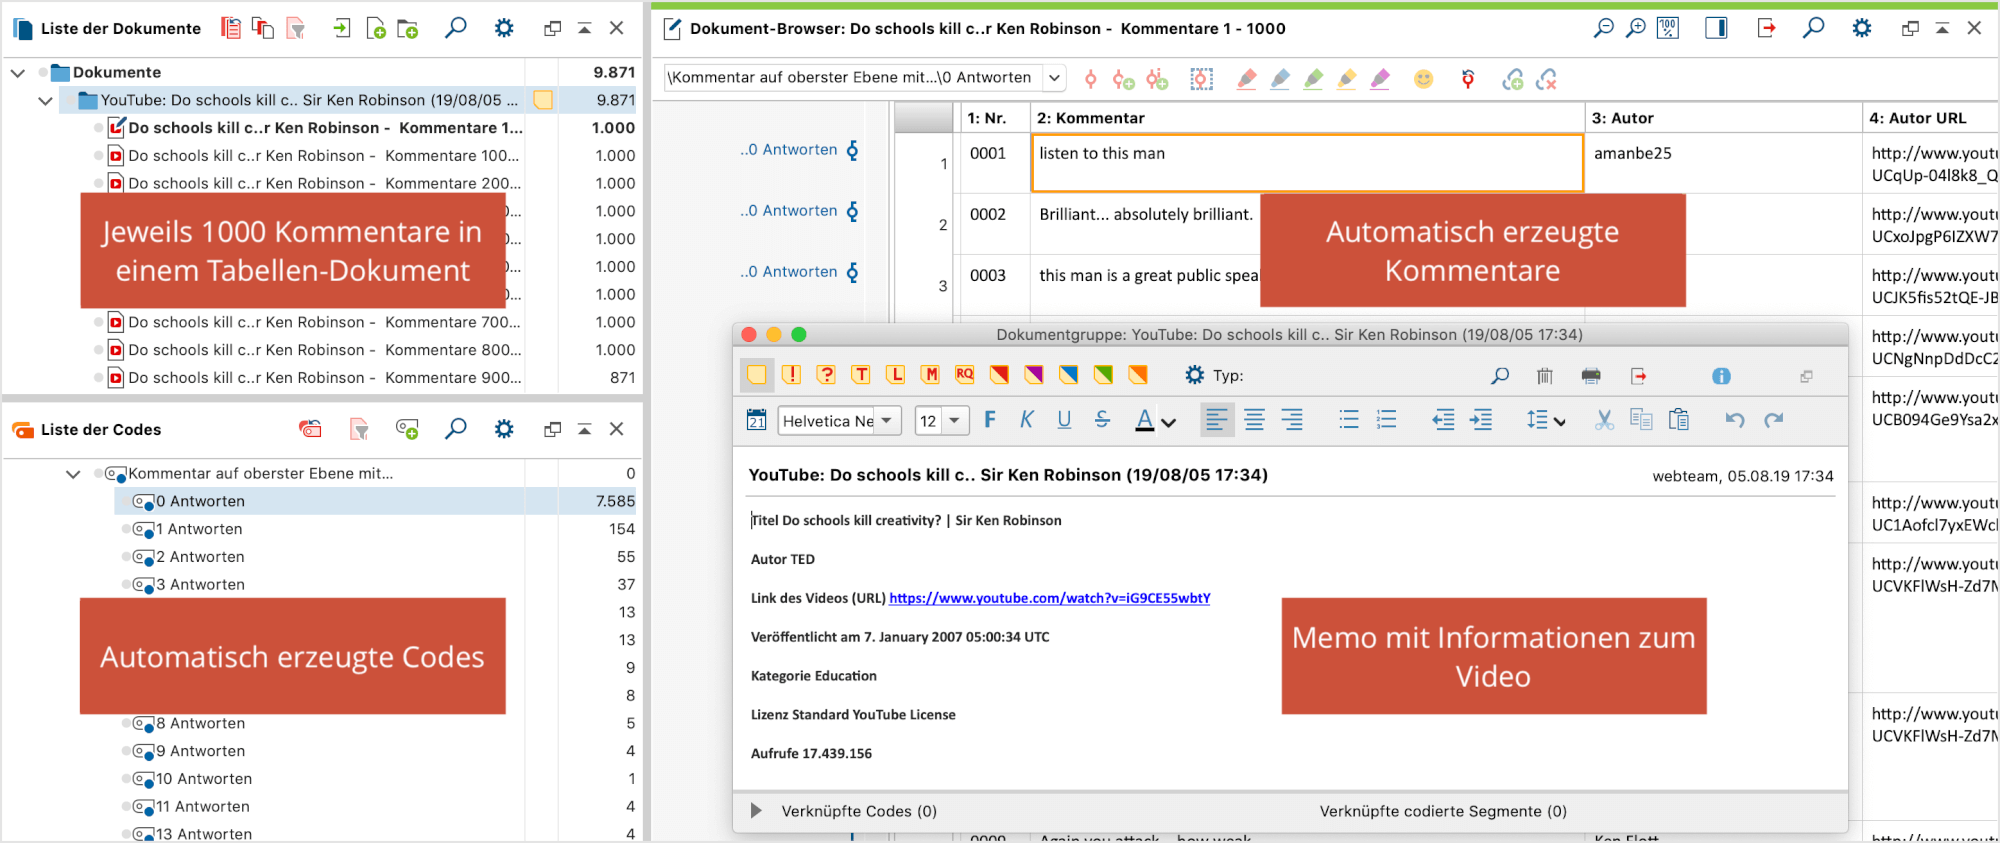The width and height of the screenshot is (2000, 843).
Task: Set memo text to left alignment
Action: coord(1216,420)
